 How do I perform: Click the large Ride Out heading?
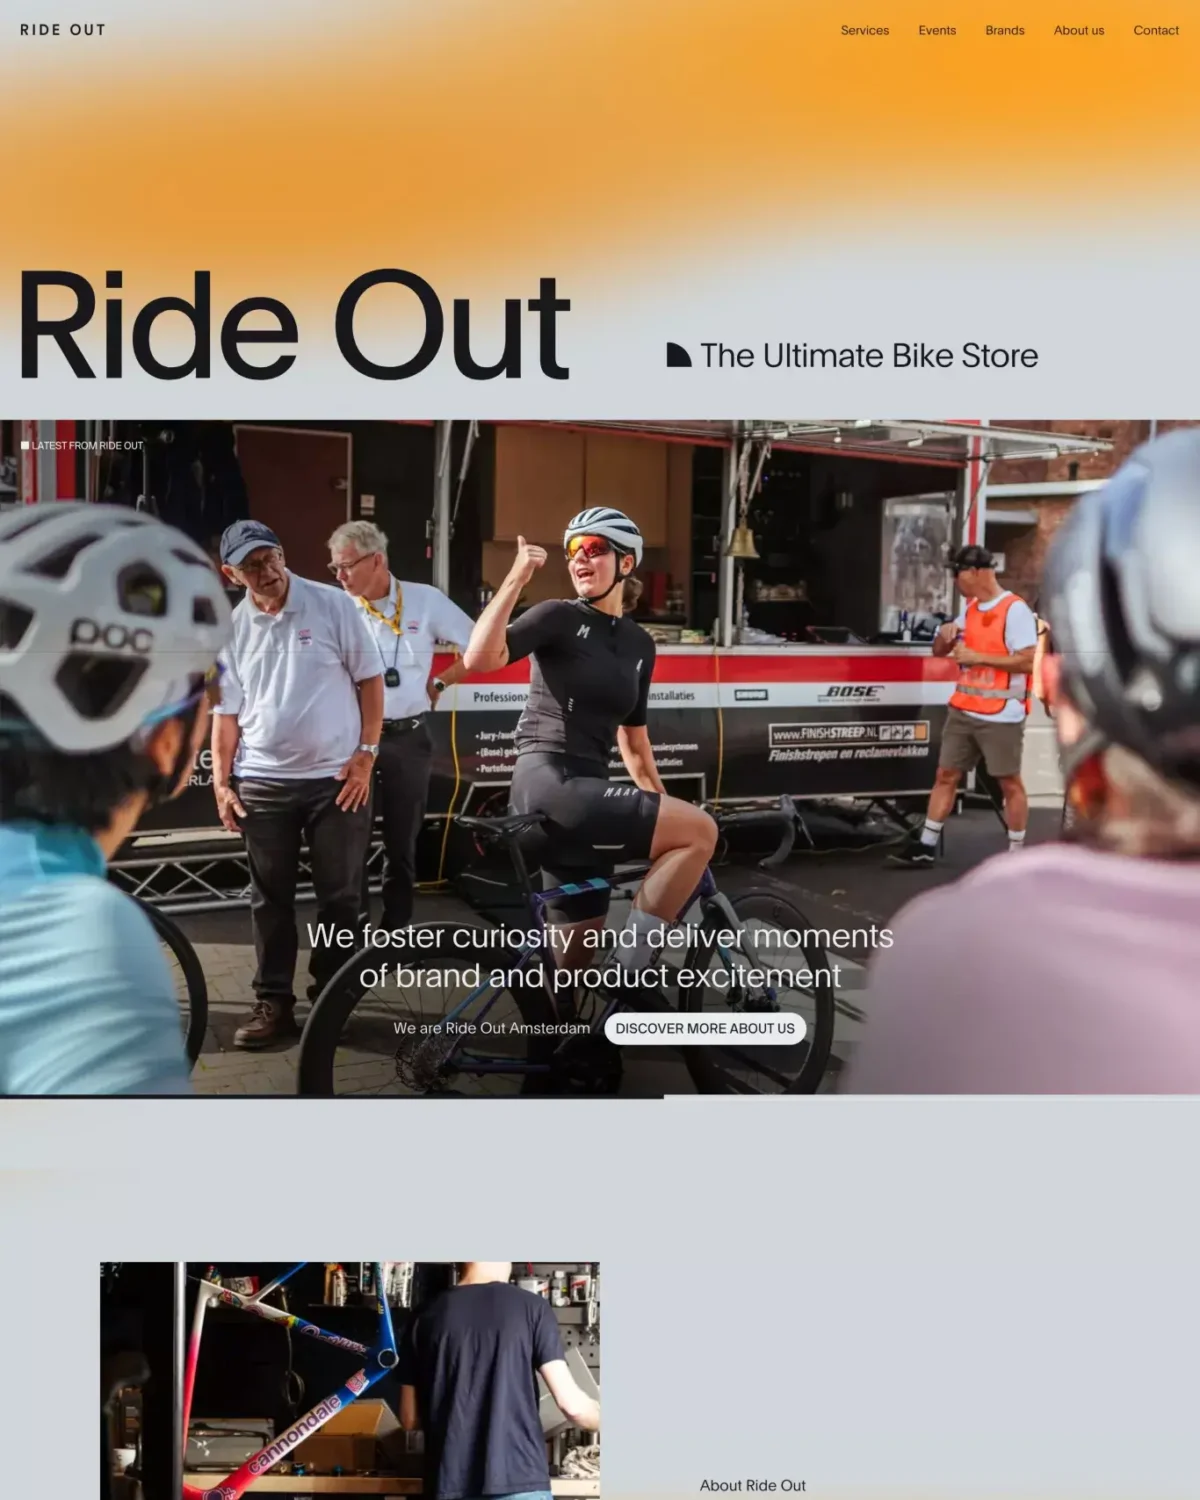click(294, 325)
